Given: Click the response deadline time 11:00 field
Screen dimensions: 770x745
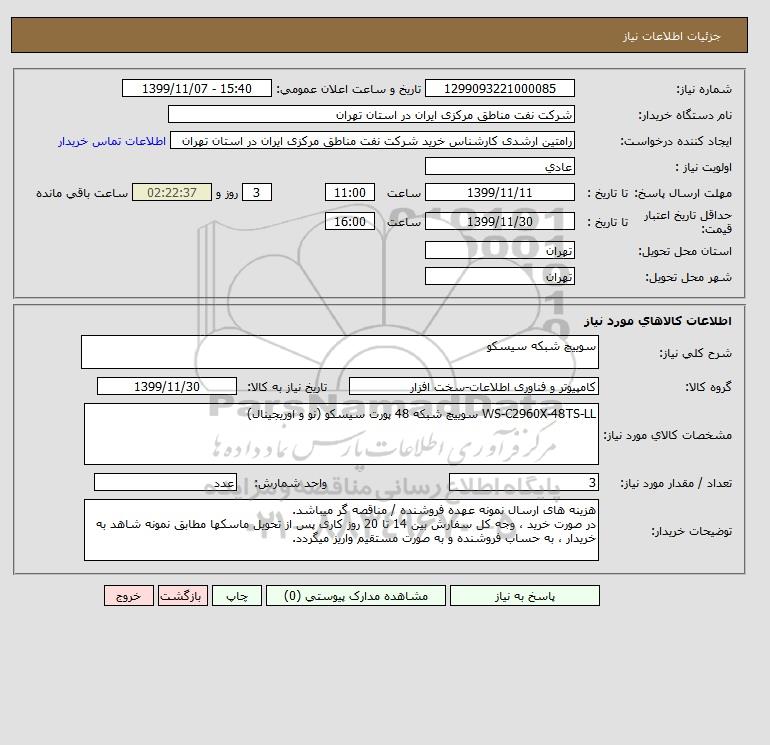Looking at the screenshot, I should (x=350, y=193).
